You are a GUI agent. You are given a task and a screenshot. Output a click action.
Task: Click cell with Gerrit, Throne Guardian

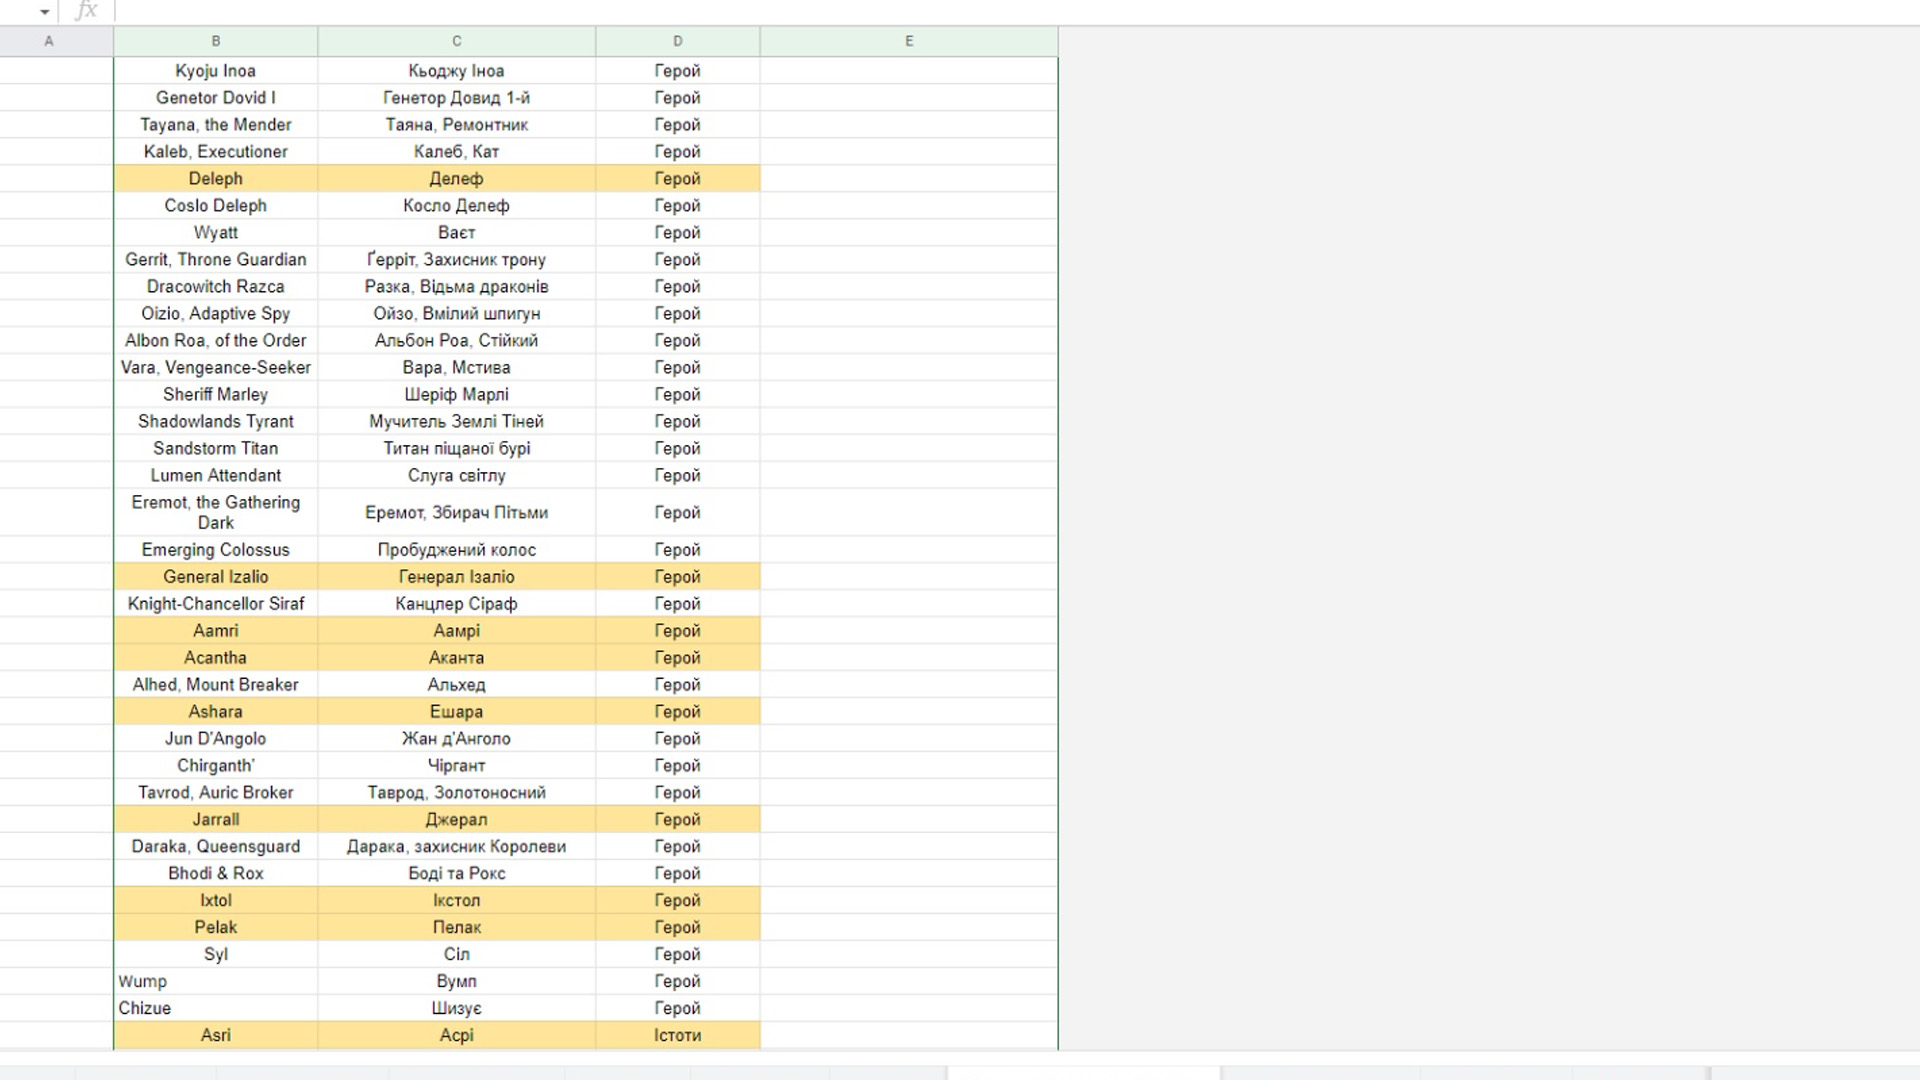click(x=215, y=260)
